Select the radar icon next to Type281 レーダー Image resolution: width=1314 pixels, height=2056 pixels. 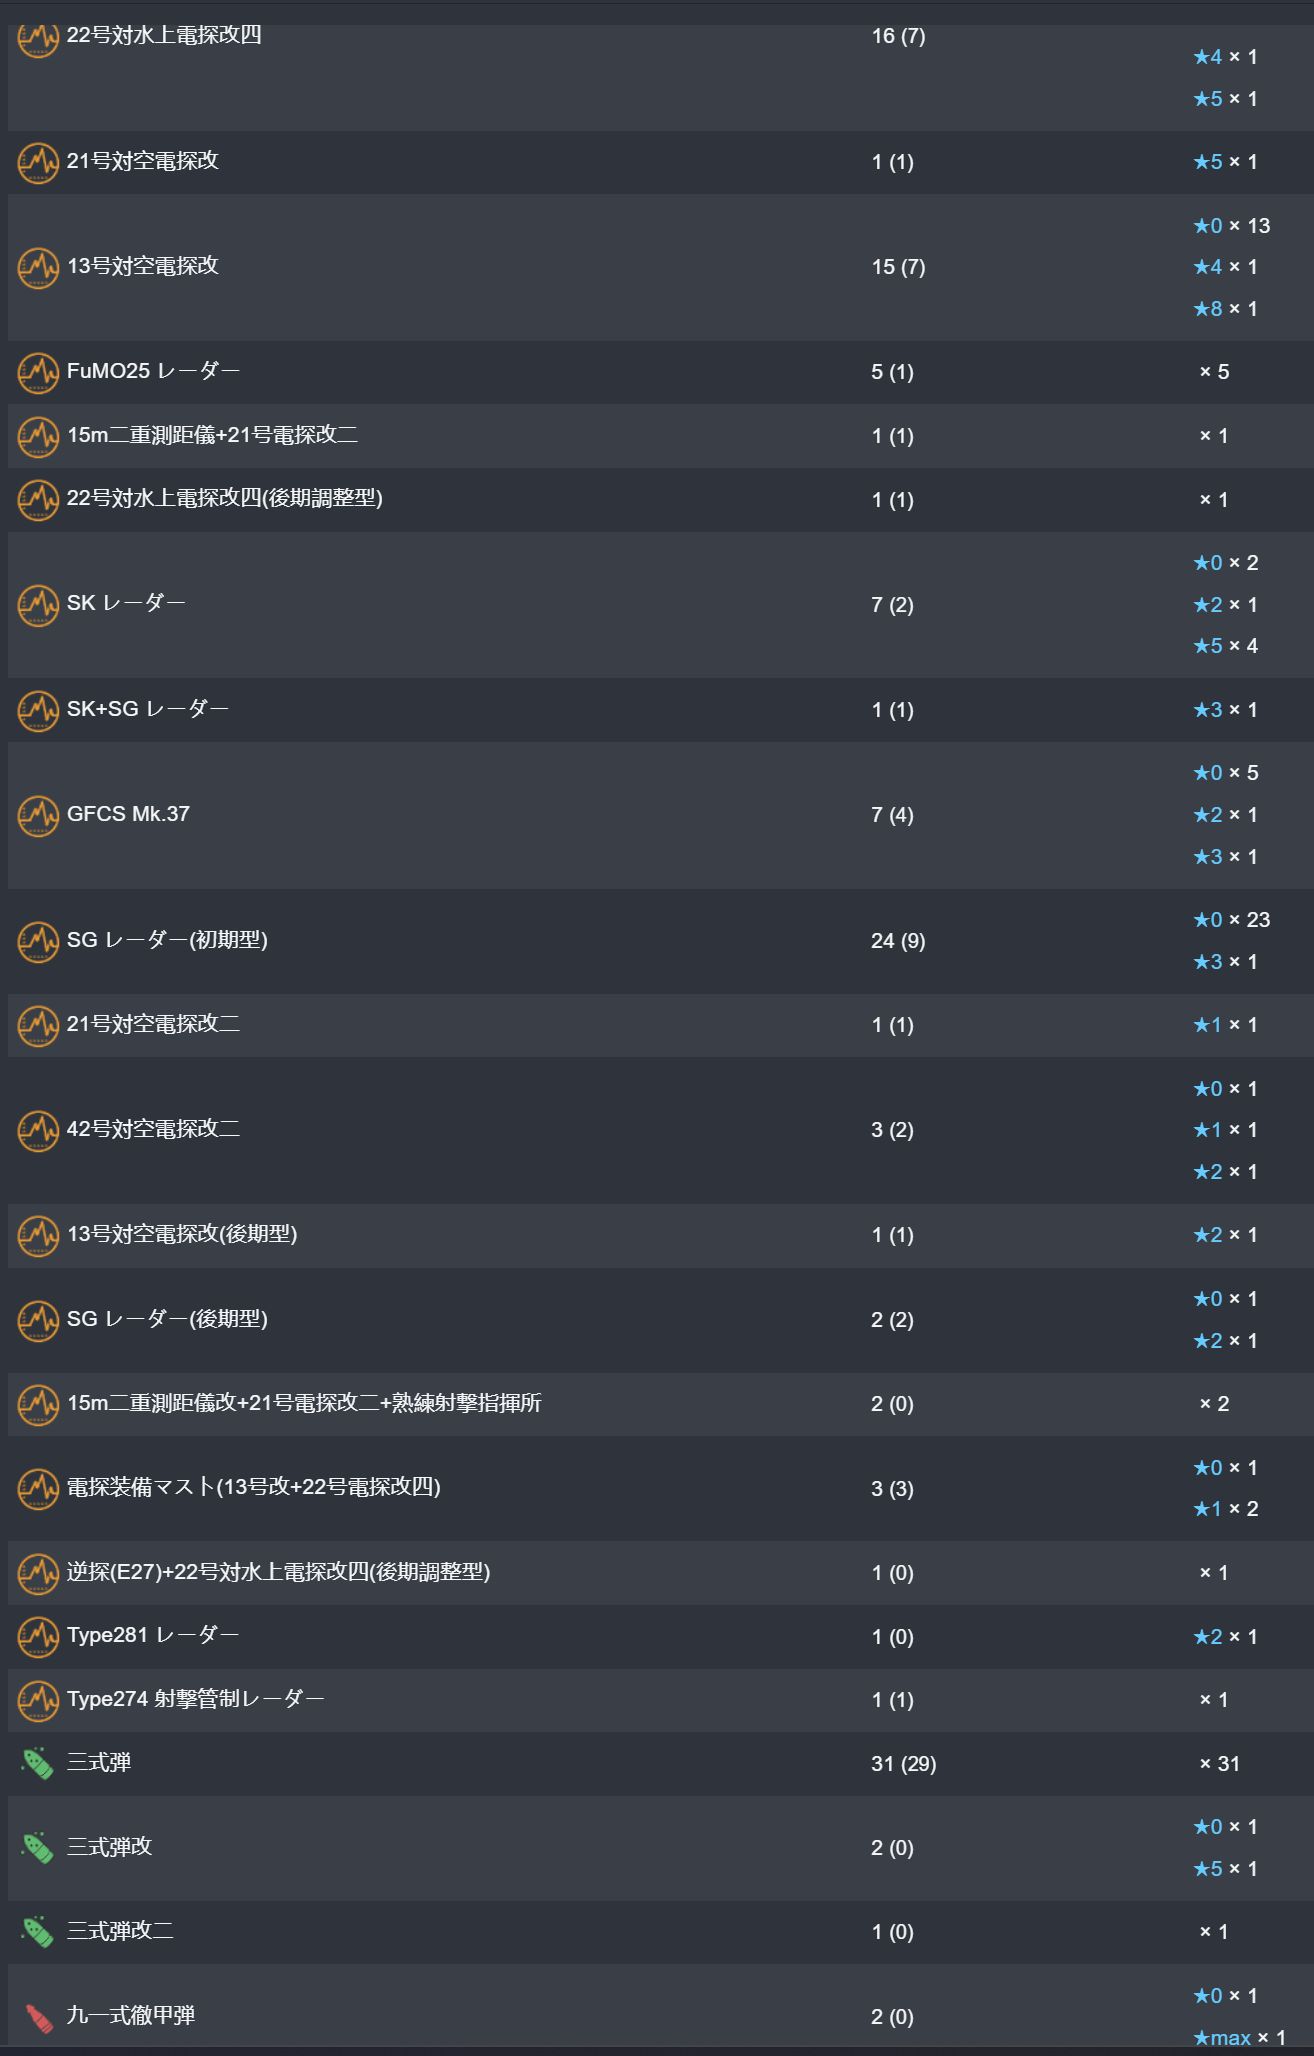coord(38,1637)
